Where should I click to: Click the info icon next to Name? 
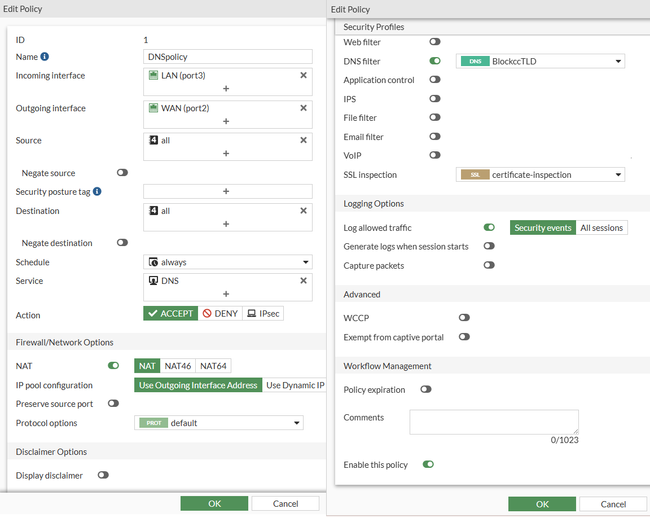coord(45,57)
